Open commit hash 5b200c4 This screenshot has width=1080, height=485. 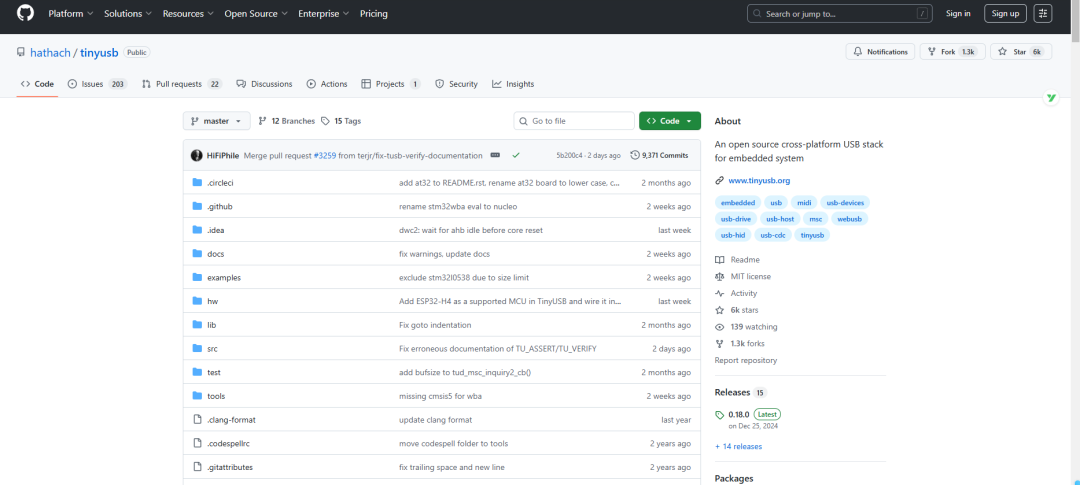(x=570, y=156)
